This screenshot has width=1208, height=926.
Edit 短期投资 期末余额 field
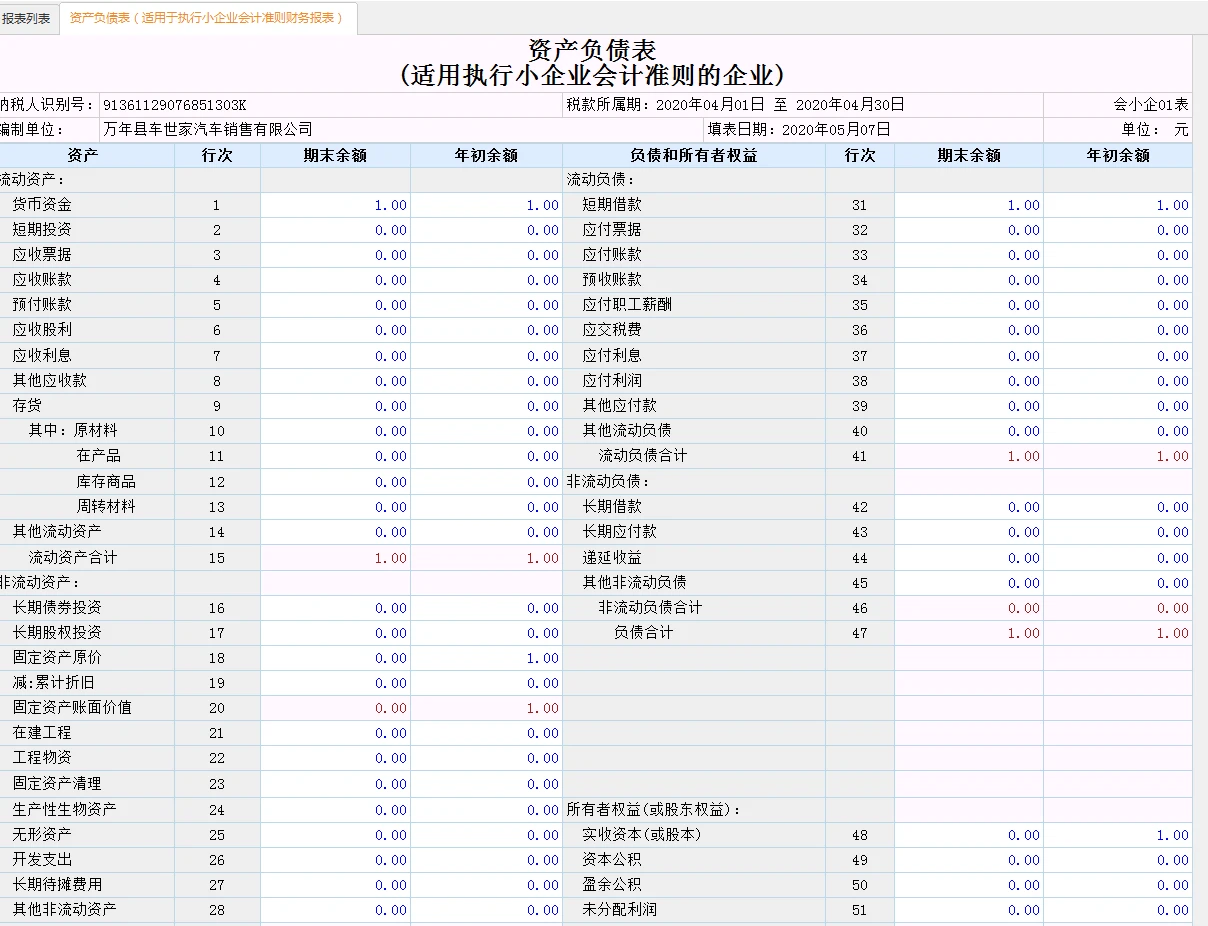(335, 230)
